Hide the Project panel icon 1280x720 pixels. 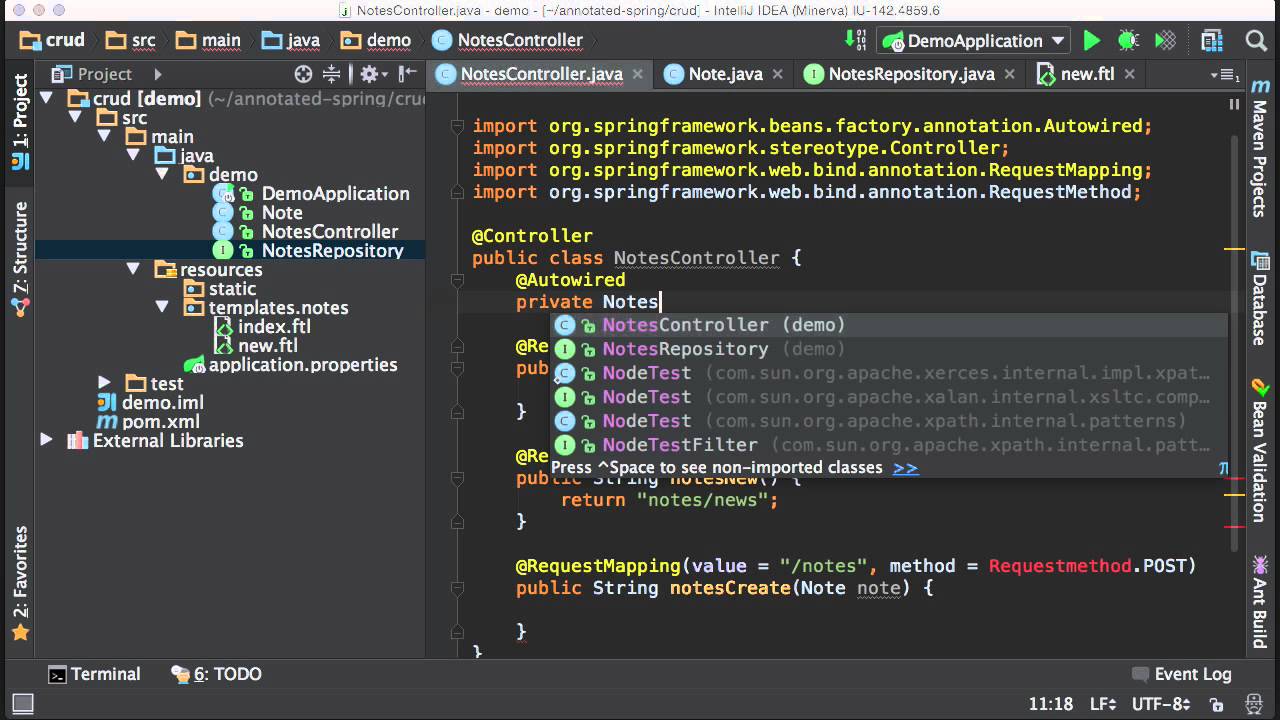(407, 74)
